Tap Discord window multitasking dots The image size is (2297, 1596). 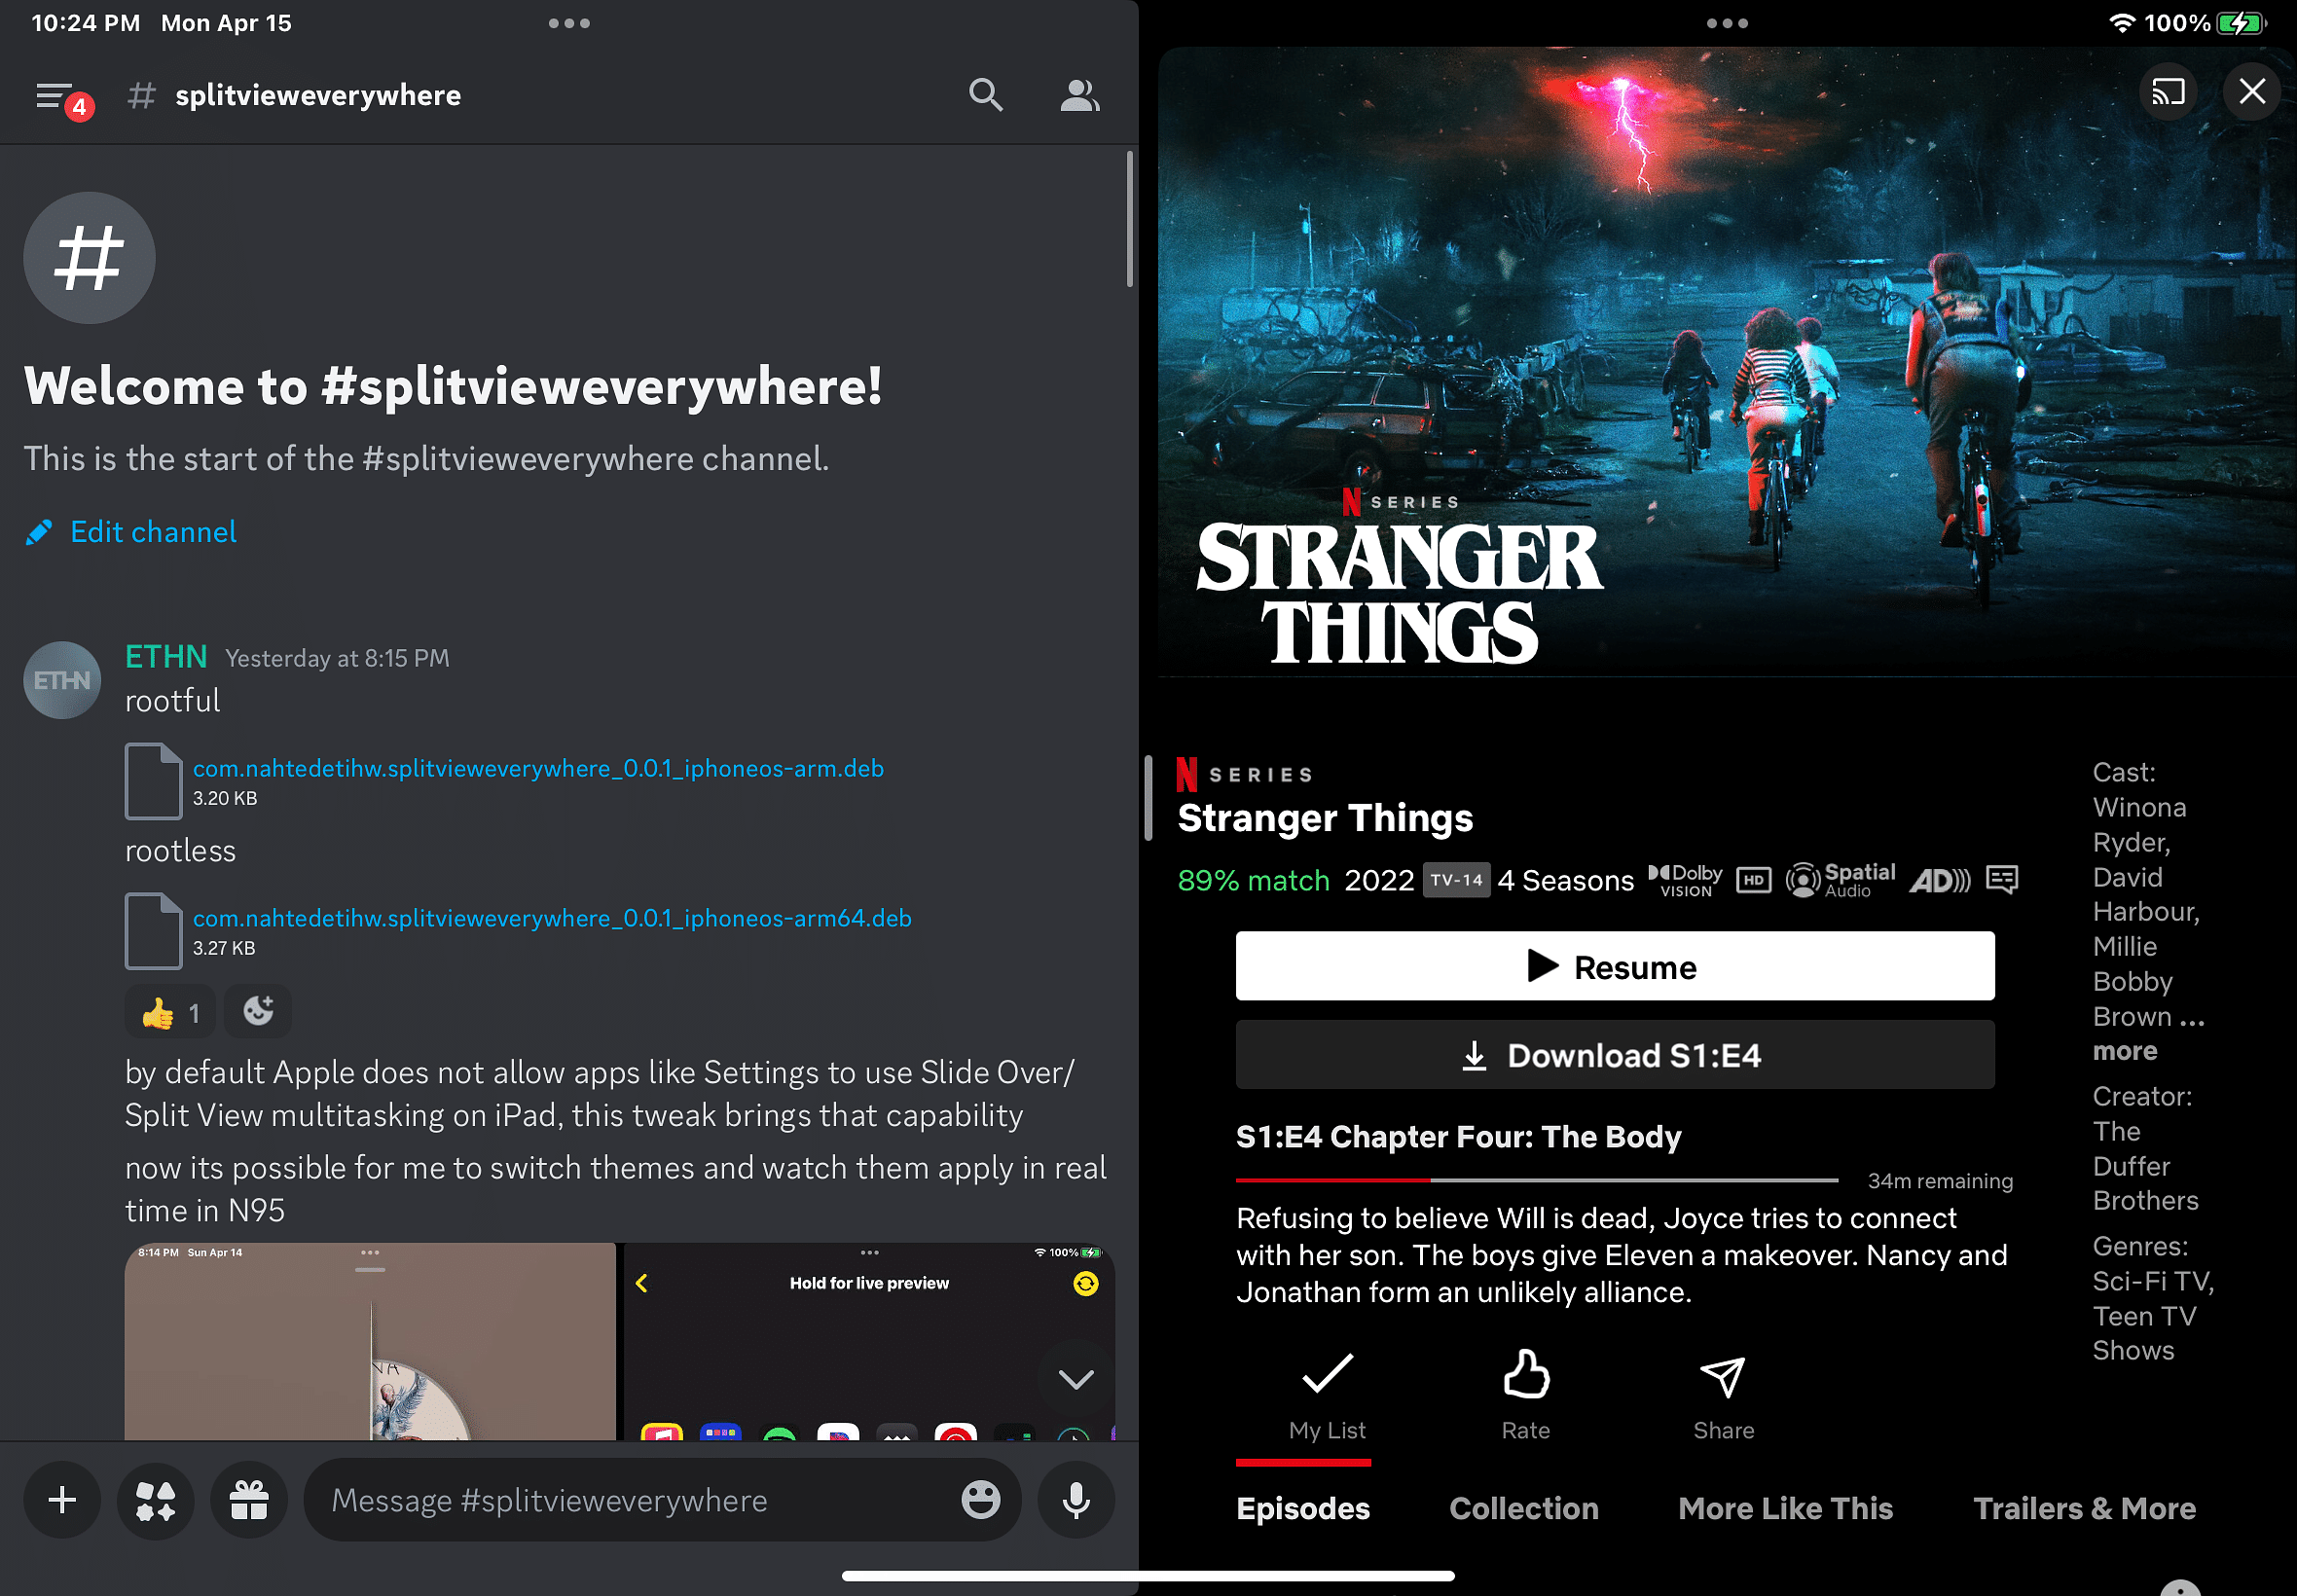(569, 23)
